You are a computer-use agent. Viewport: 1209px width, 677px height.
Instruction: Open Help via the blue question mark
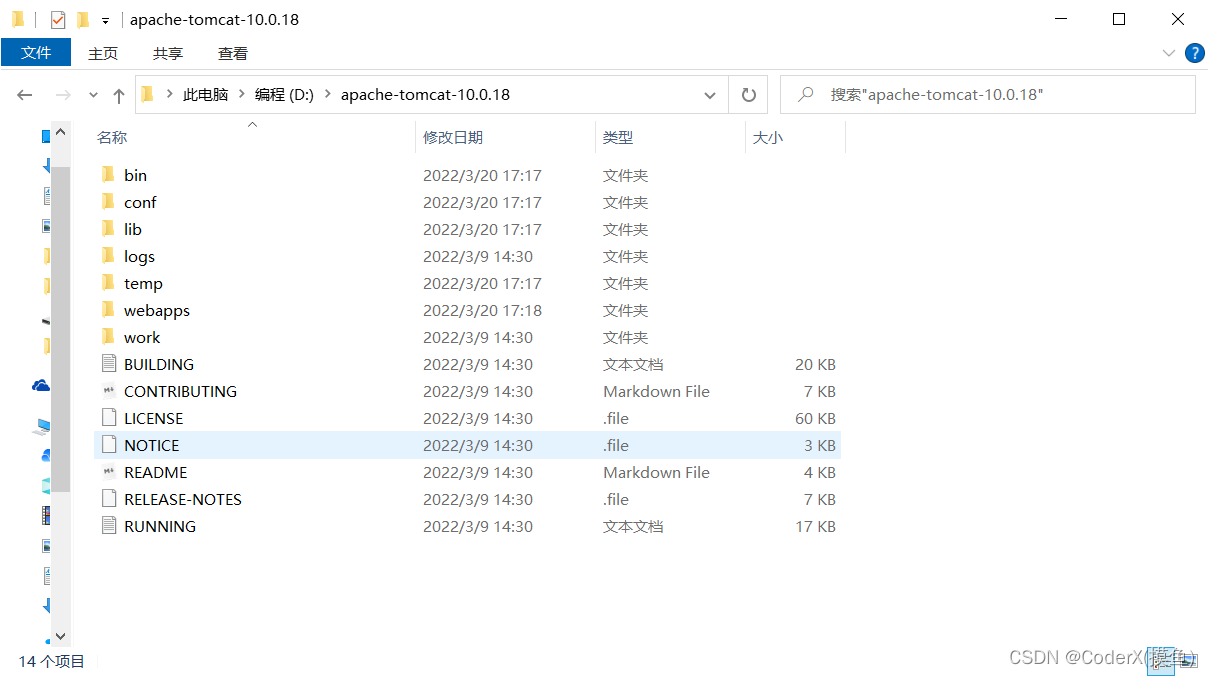[1194, 53]
